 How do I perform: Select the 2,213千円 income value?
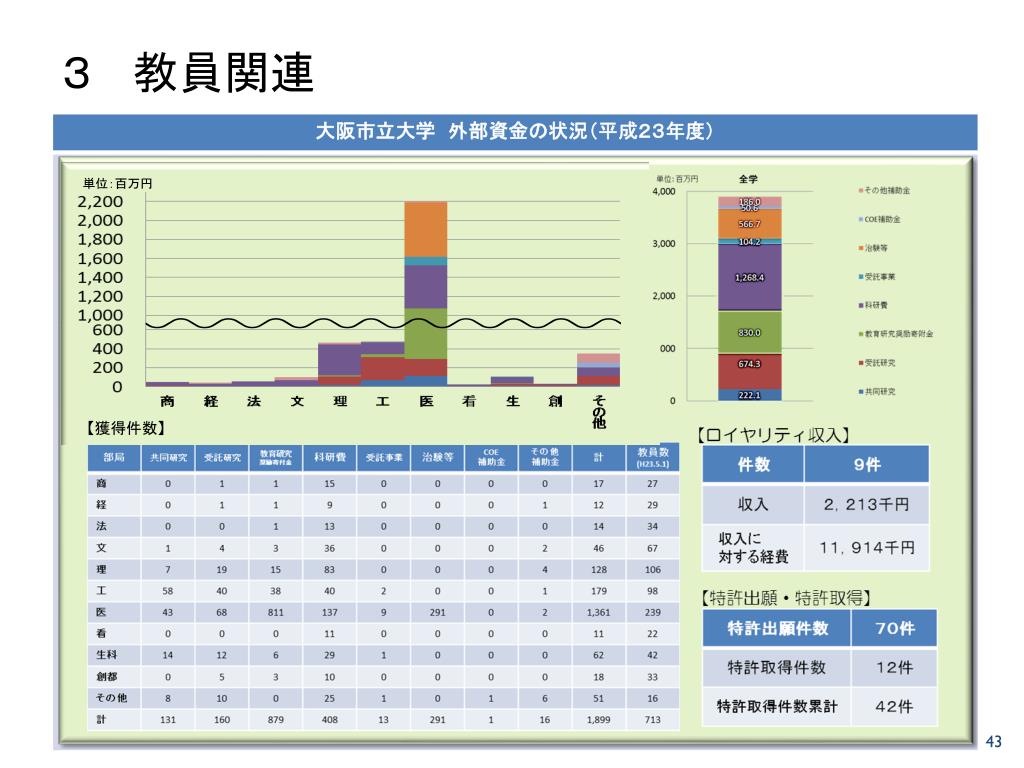(867, 504)
